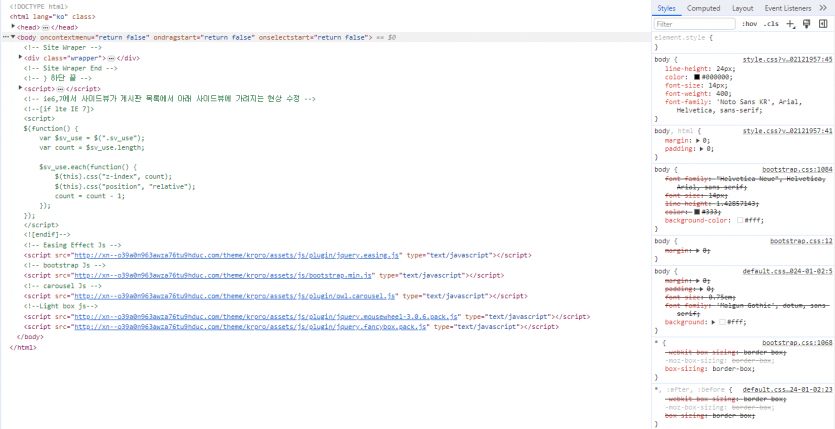Open the Event Listeners tab
Image resolution: width=835 pixels, height=429 pixels.
(788, 8)
